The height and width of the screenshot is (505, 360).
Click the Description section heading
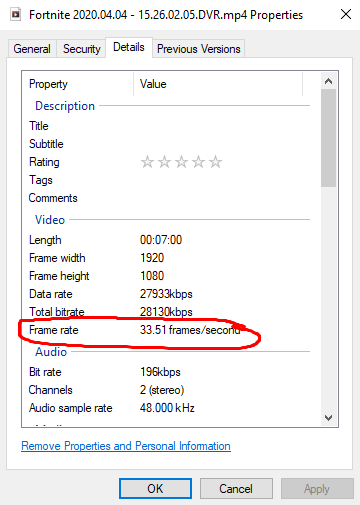65,106
